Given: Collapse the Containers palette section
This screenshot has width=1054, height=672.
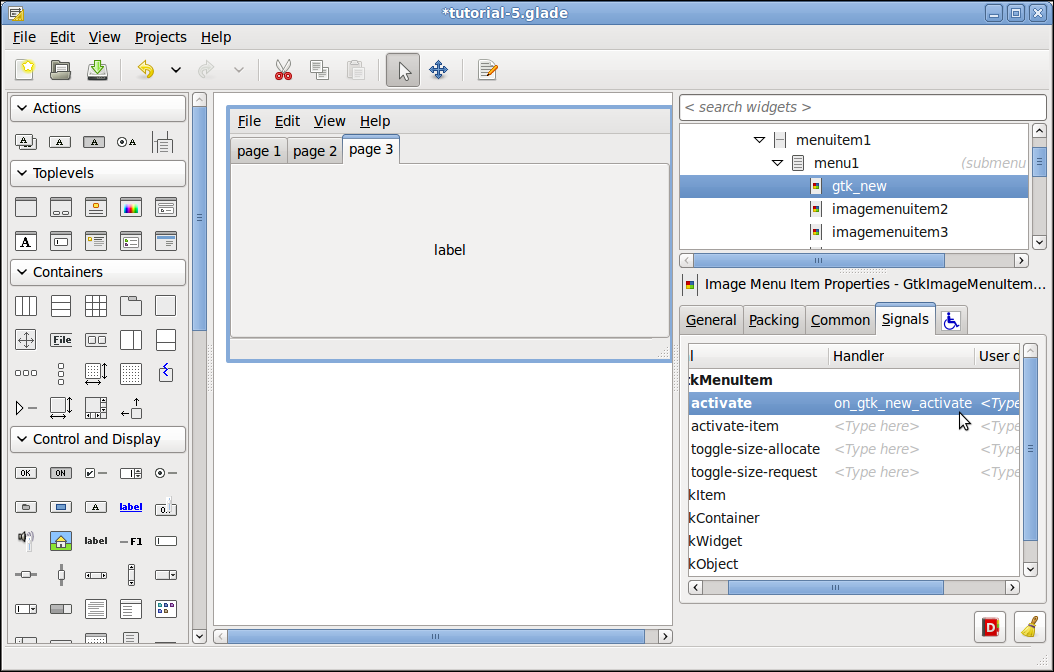Looking at the screenshot, I should [98, 272].
